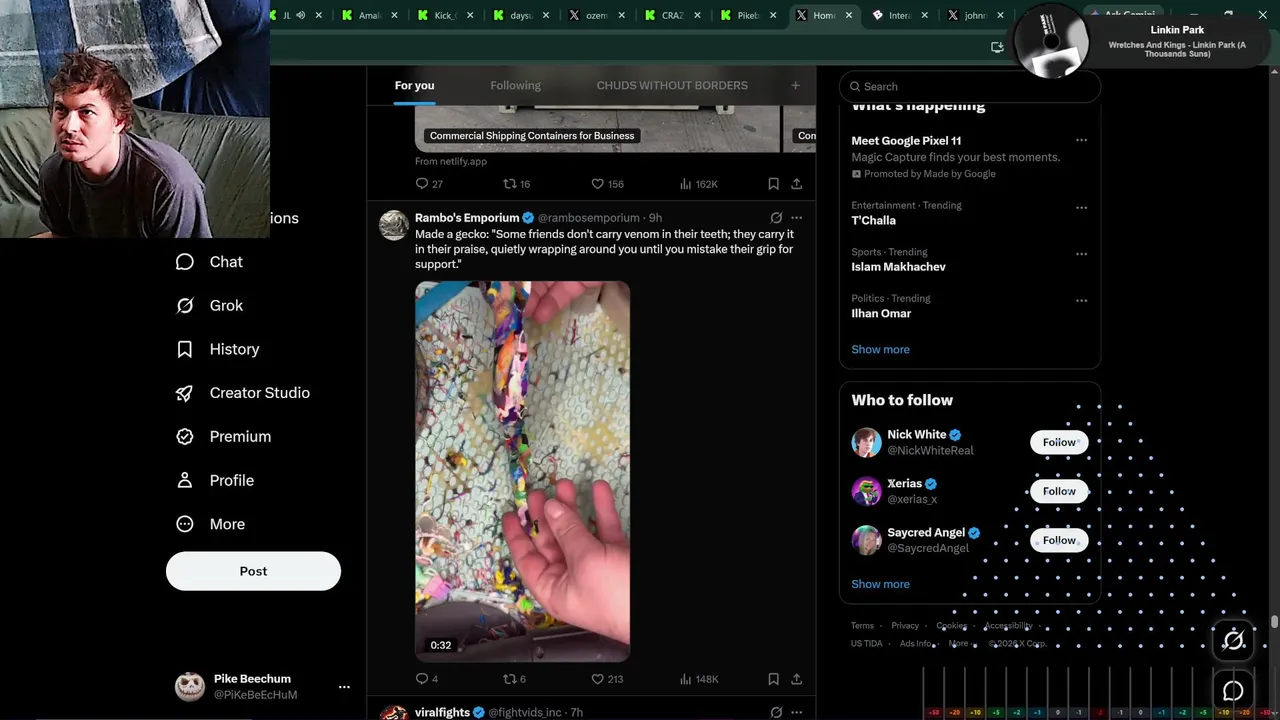The image size is (1280, 720).
Task: Play the gecko video thumbnail
Action: 522,471
